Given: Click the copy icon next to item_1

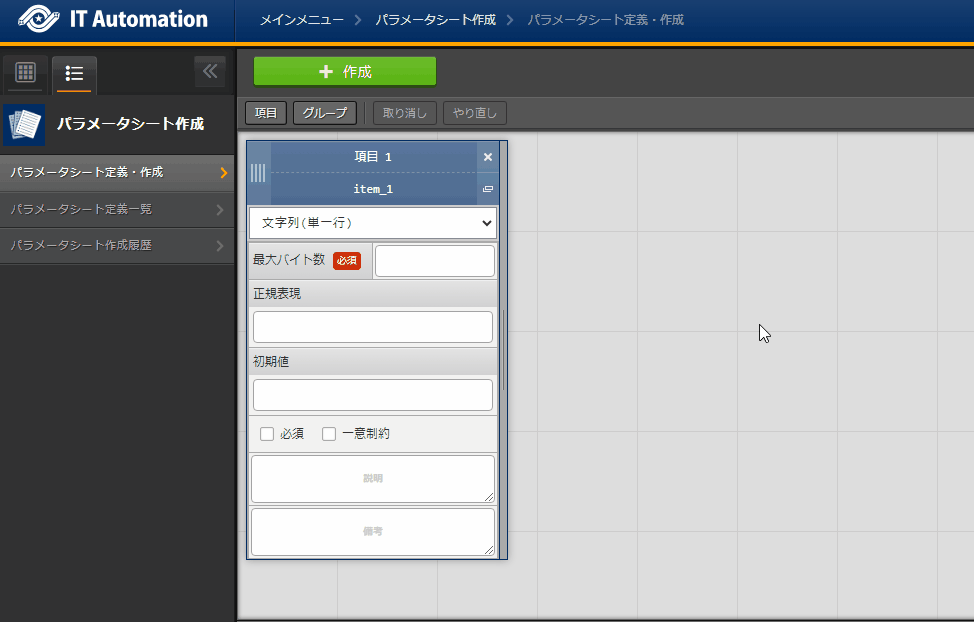Looking at the screenshot, I should click(488, 189).
